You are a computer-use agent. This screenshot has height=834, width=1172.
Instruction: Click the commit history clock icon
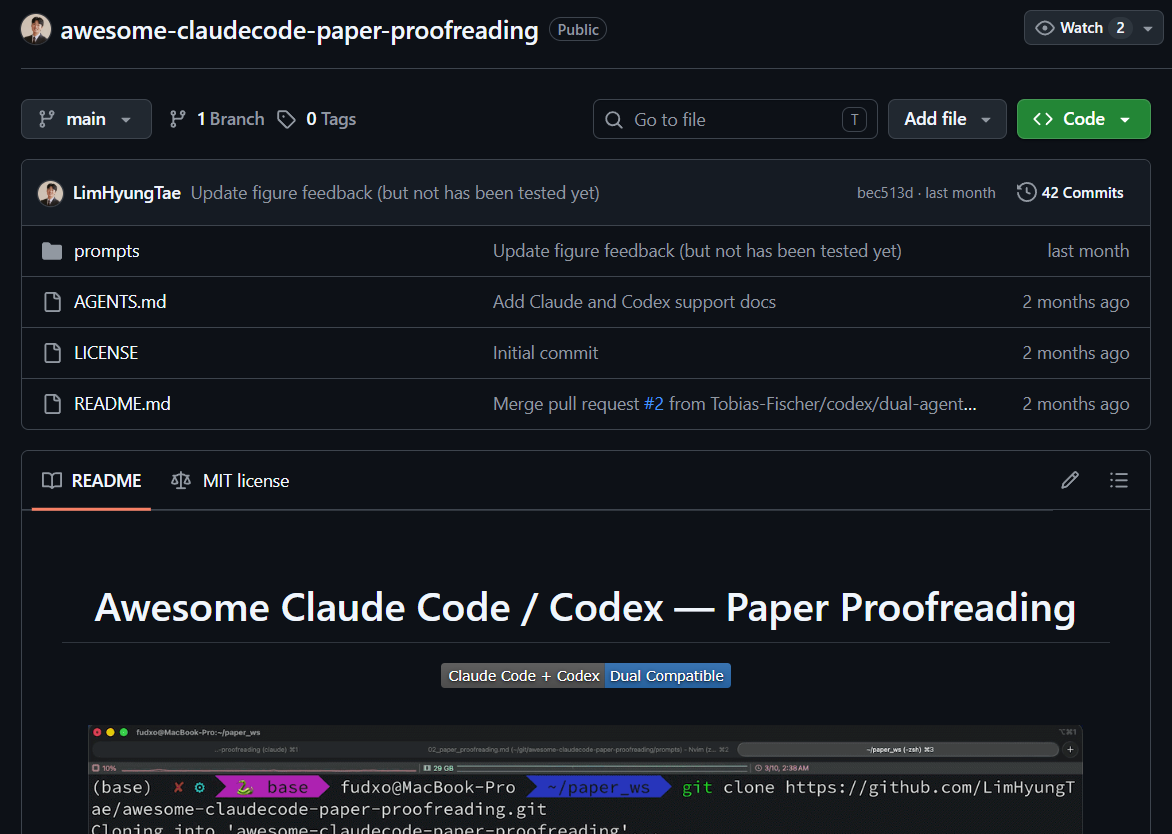[1026, 193]
